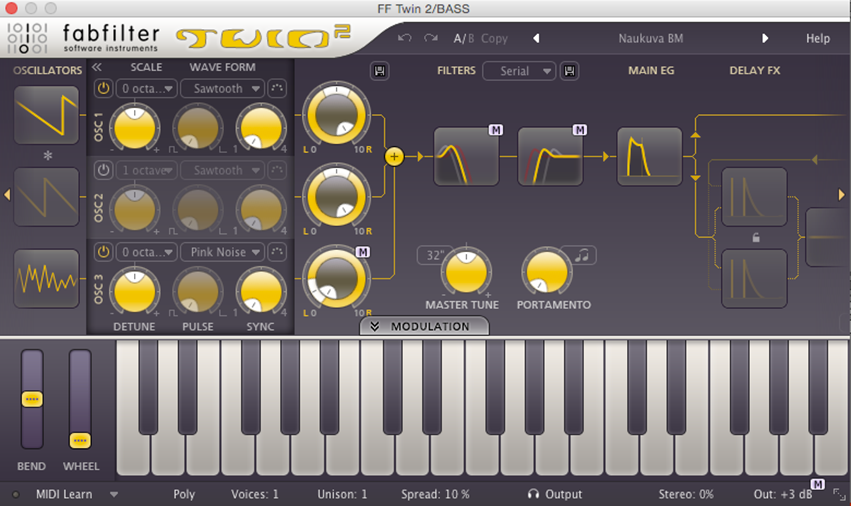This screenshot has width=851, height=506.
Task: Go to the next preset arrow
Action: (x=766, y=38)
